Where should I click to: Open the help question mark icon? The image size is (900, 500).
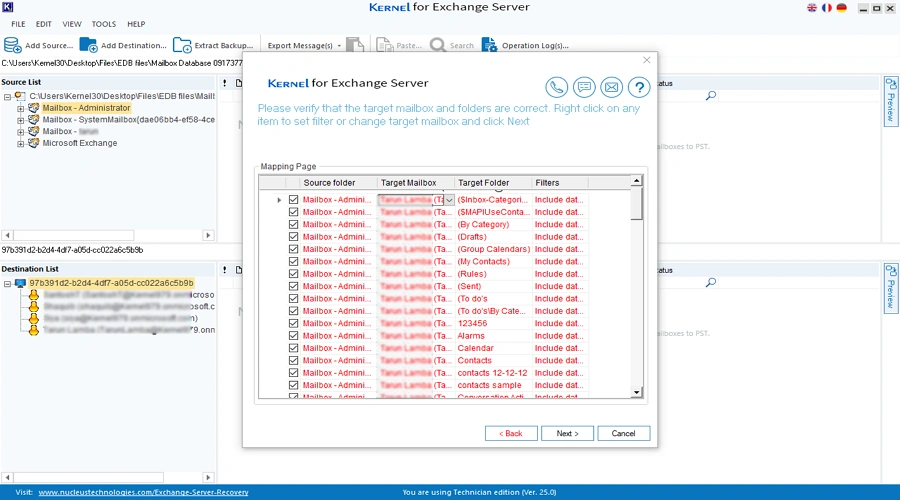point(639,87)
